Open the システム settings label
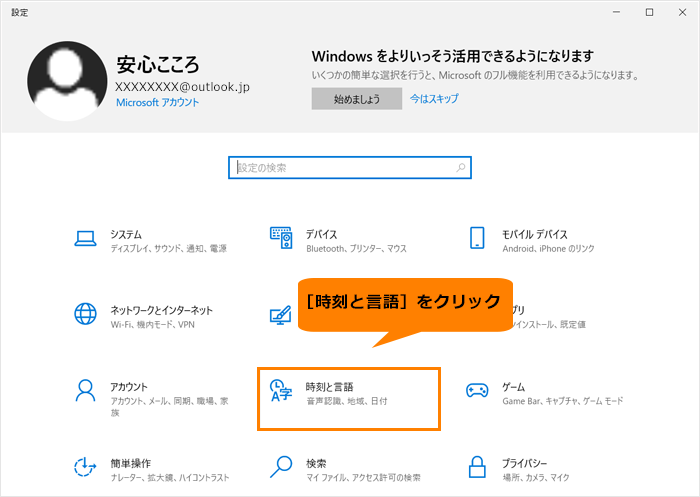 [x=126, y=234]
